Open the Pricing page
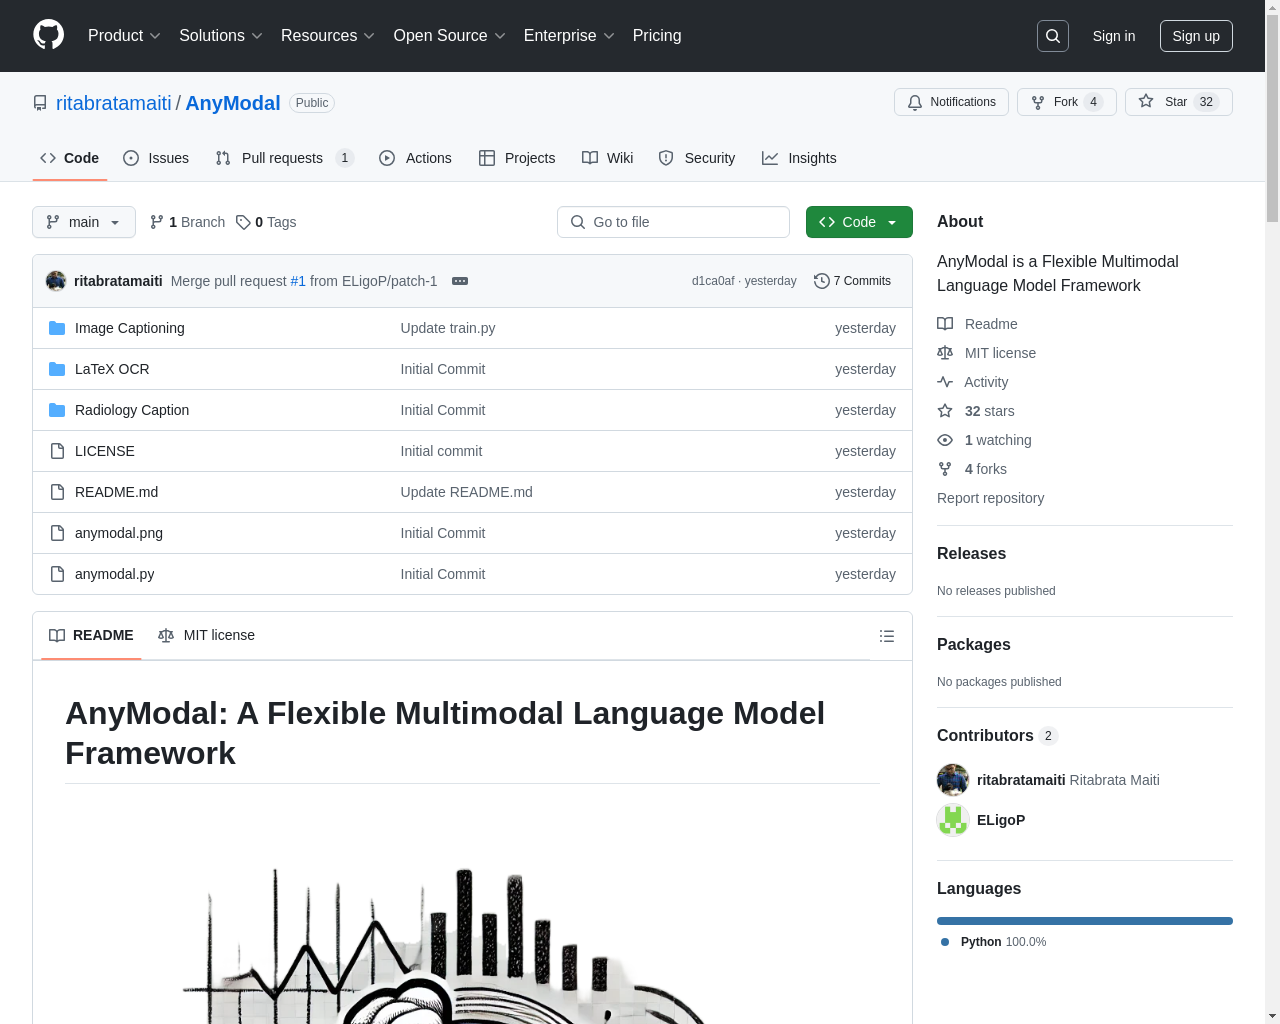This screenshot has width=1280, height=1024. (x=657, y=36)
